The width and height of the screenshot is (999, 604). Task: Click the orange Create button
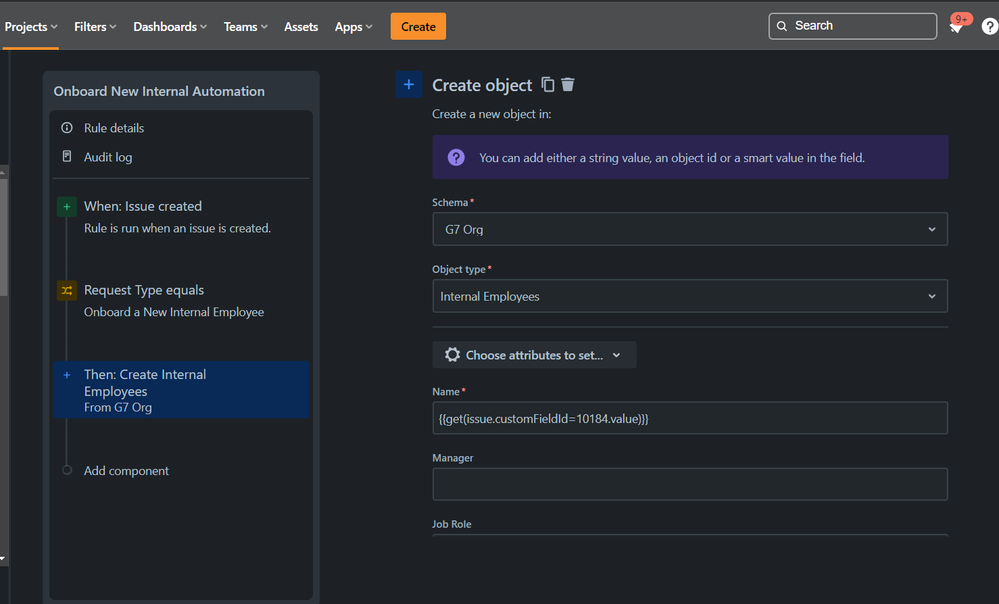click(418, 27)
